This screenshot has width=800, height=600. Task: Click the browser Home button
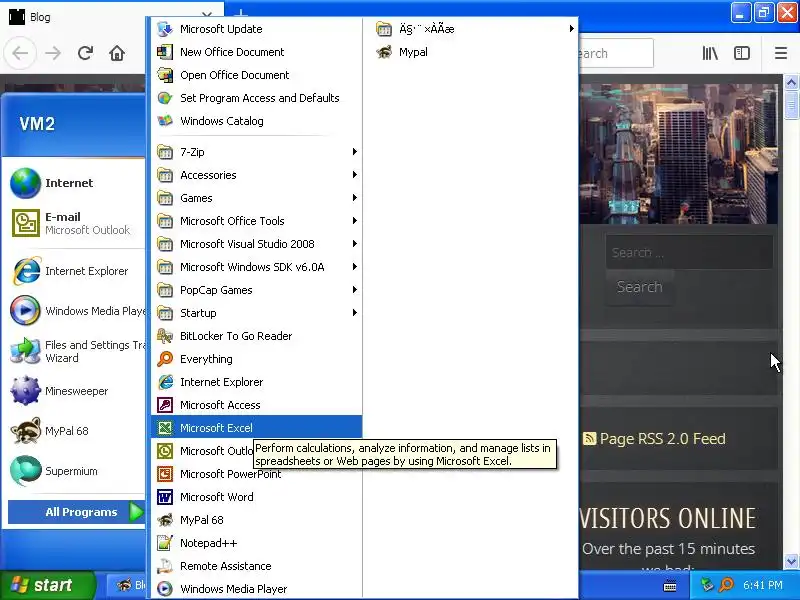pos(117,53)
